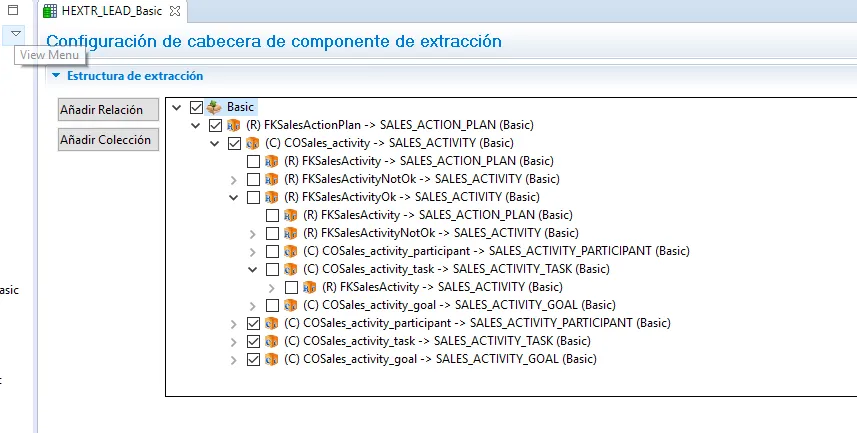Check the FKSalesActivity -> SALES_ACTIVITY checkbox

[x=291, y=287]
